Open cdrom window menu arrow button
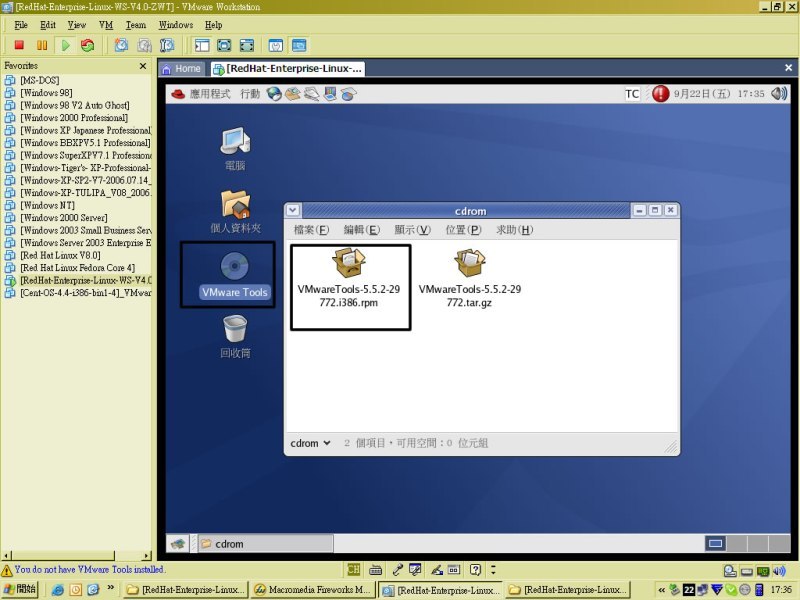Viewport: 800px width, 600px height. (293, 210)
